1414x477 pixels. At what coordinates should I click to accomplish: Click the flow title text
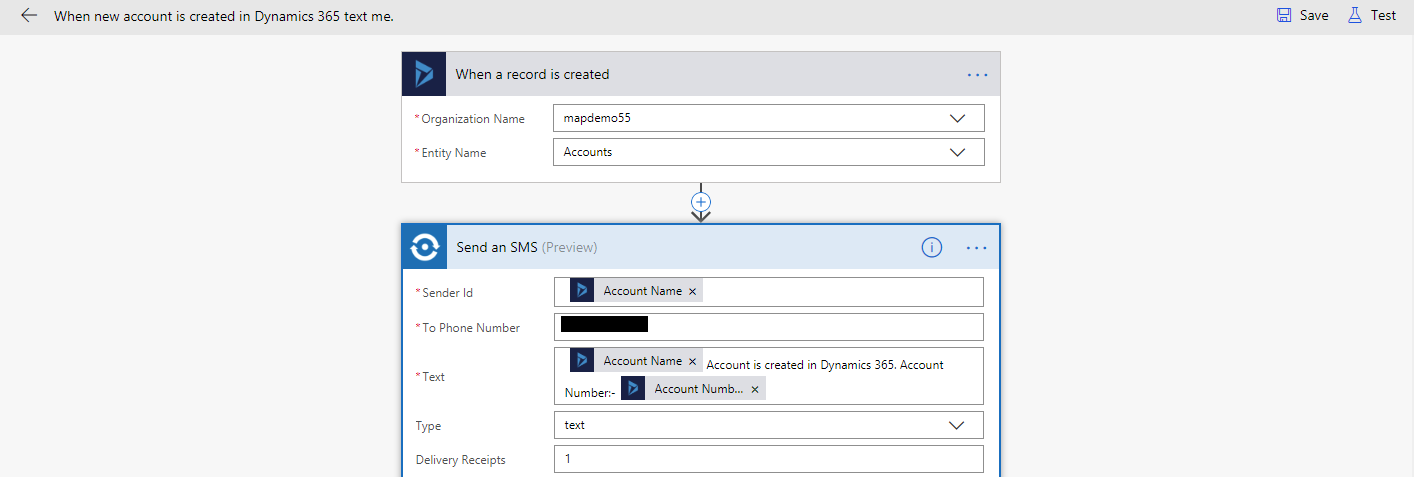coord(223,16)
